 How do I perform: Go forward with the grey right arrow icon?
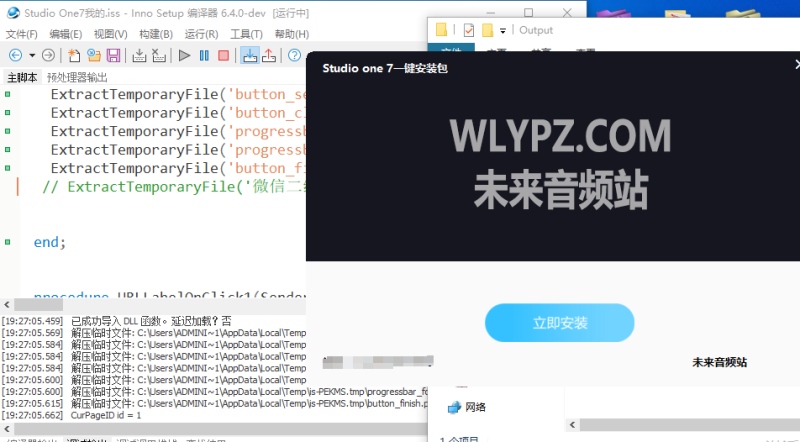point(48,55)
